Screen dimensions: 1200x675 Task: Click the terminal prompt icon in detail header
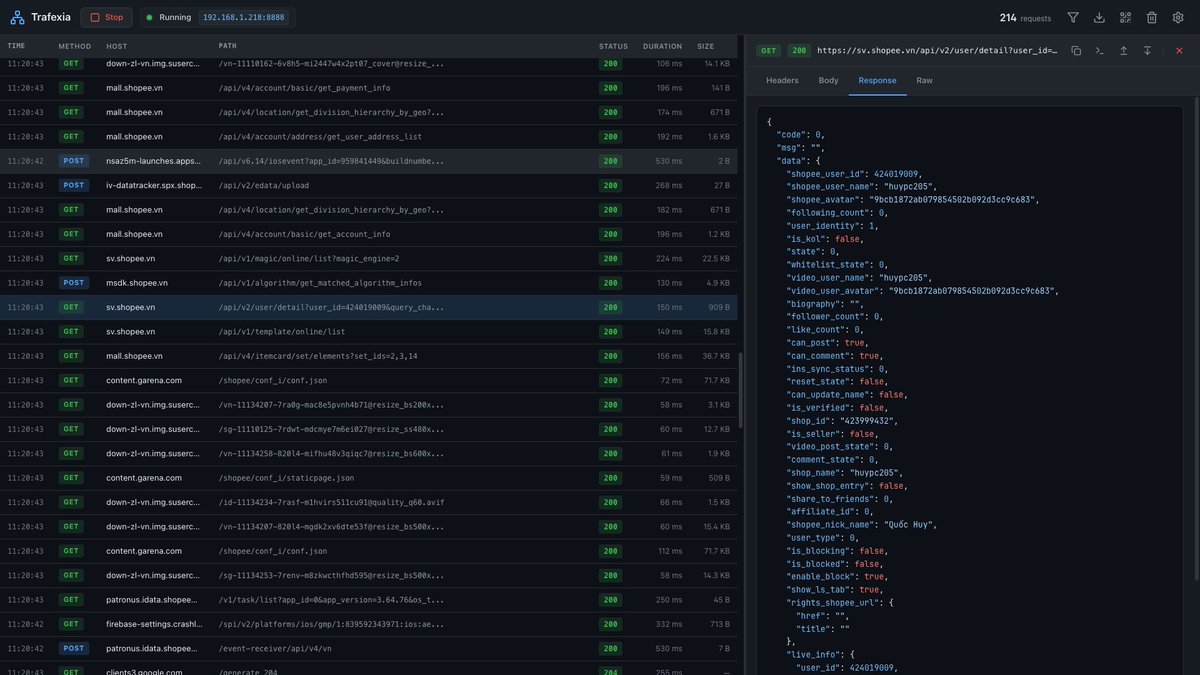[x=1100, y=50]
